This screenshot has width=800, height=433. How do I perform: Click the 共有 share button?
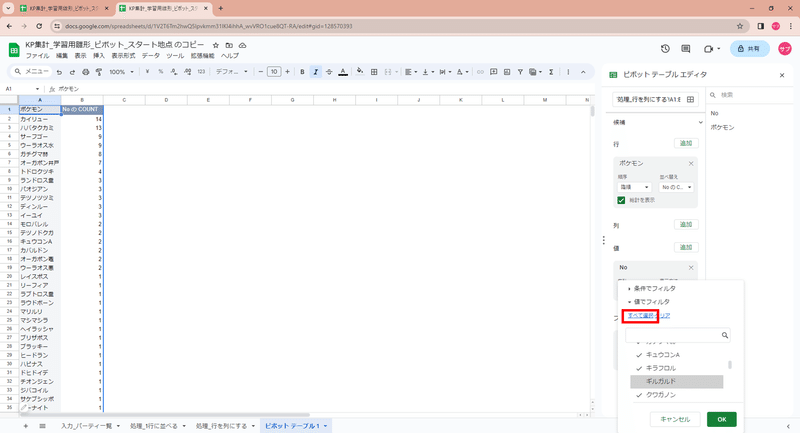749,48
